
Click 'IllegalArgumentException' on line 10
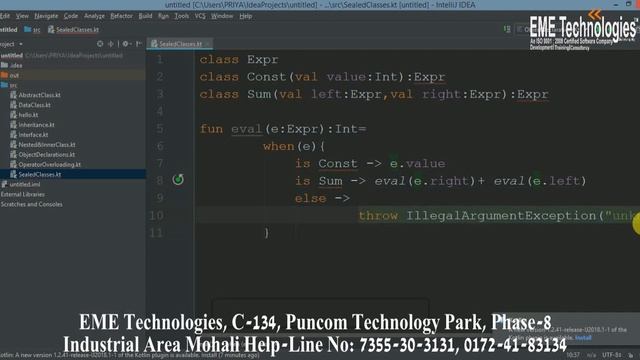click(x=501, y=216)
